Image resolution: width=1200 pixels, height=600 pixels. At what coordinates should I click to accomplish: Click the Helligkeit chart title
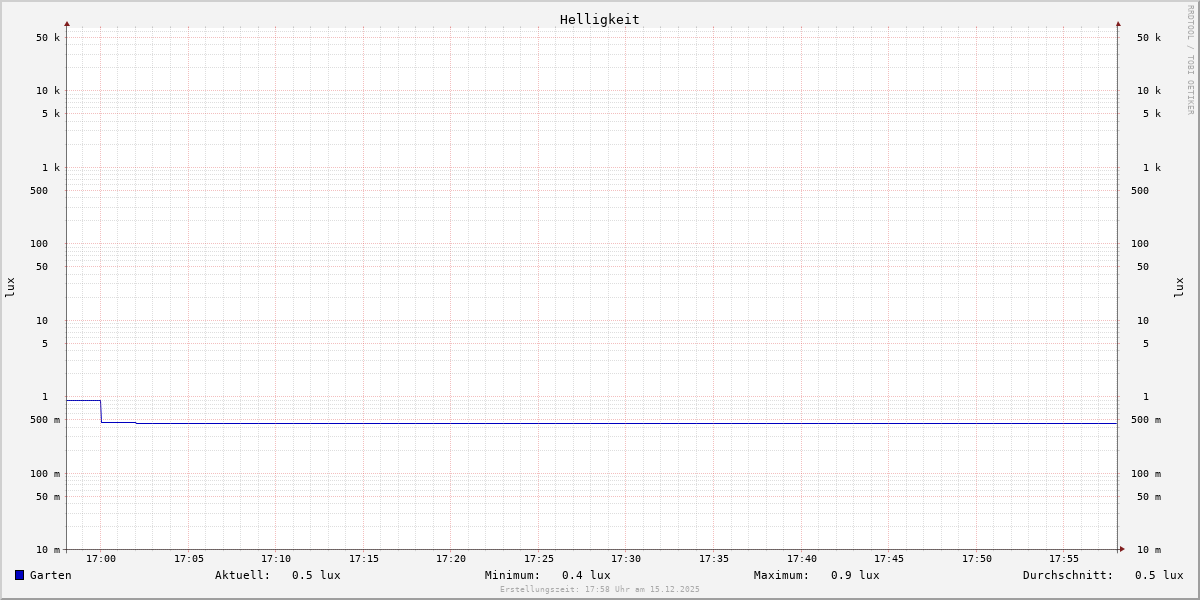click(599, 19)
